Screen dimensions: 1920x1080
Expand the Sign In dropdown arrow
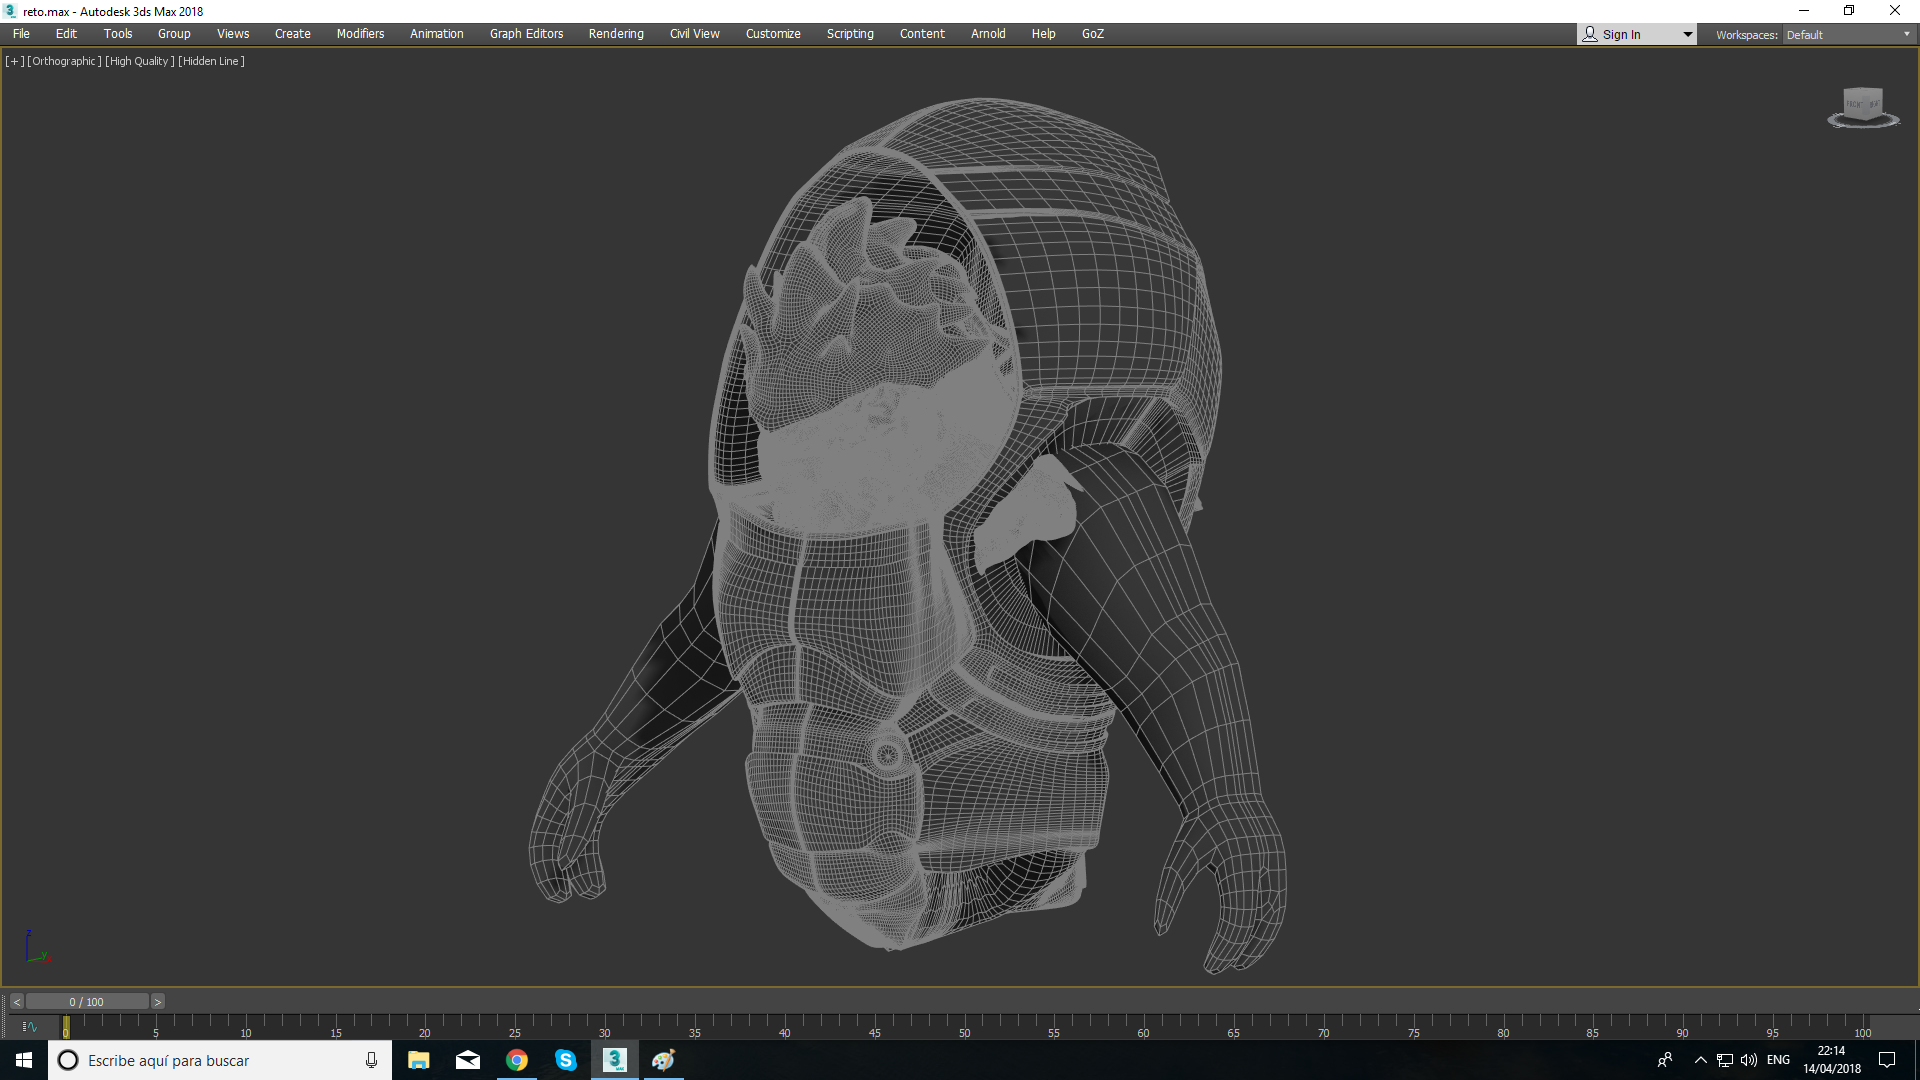[x=1688, y=35]
